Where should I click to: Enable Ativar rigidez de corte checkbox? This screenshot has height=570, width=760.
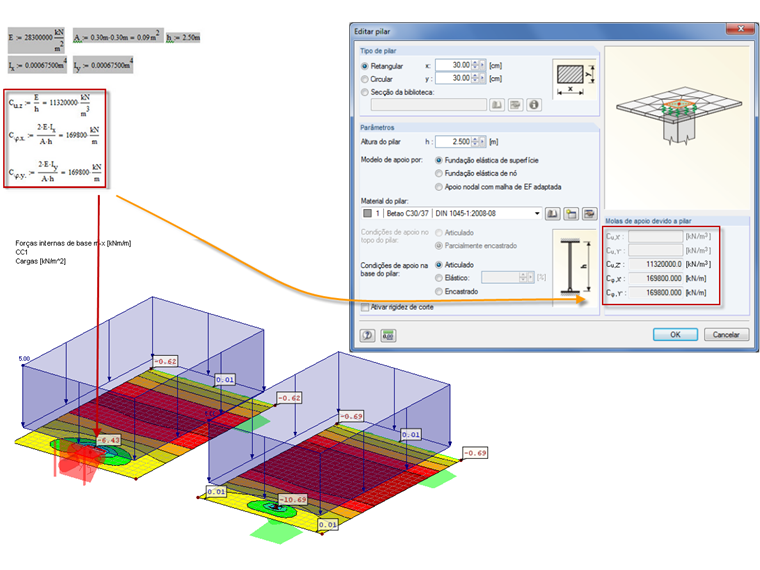tap(365, 307)
